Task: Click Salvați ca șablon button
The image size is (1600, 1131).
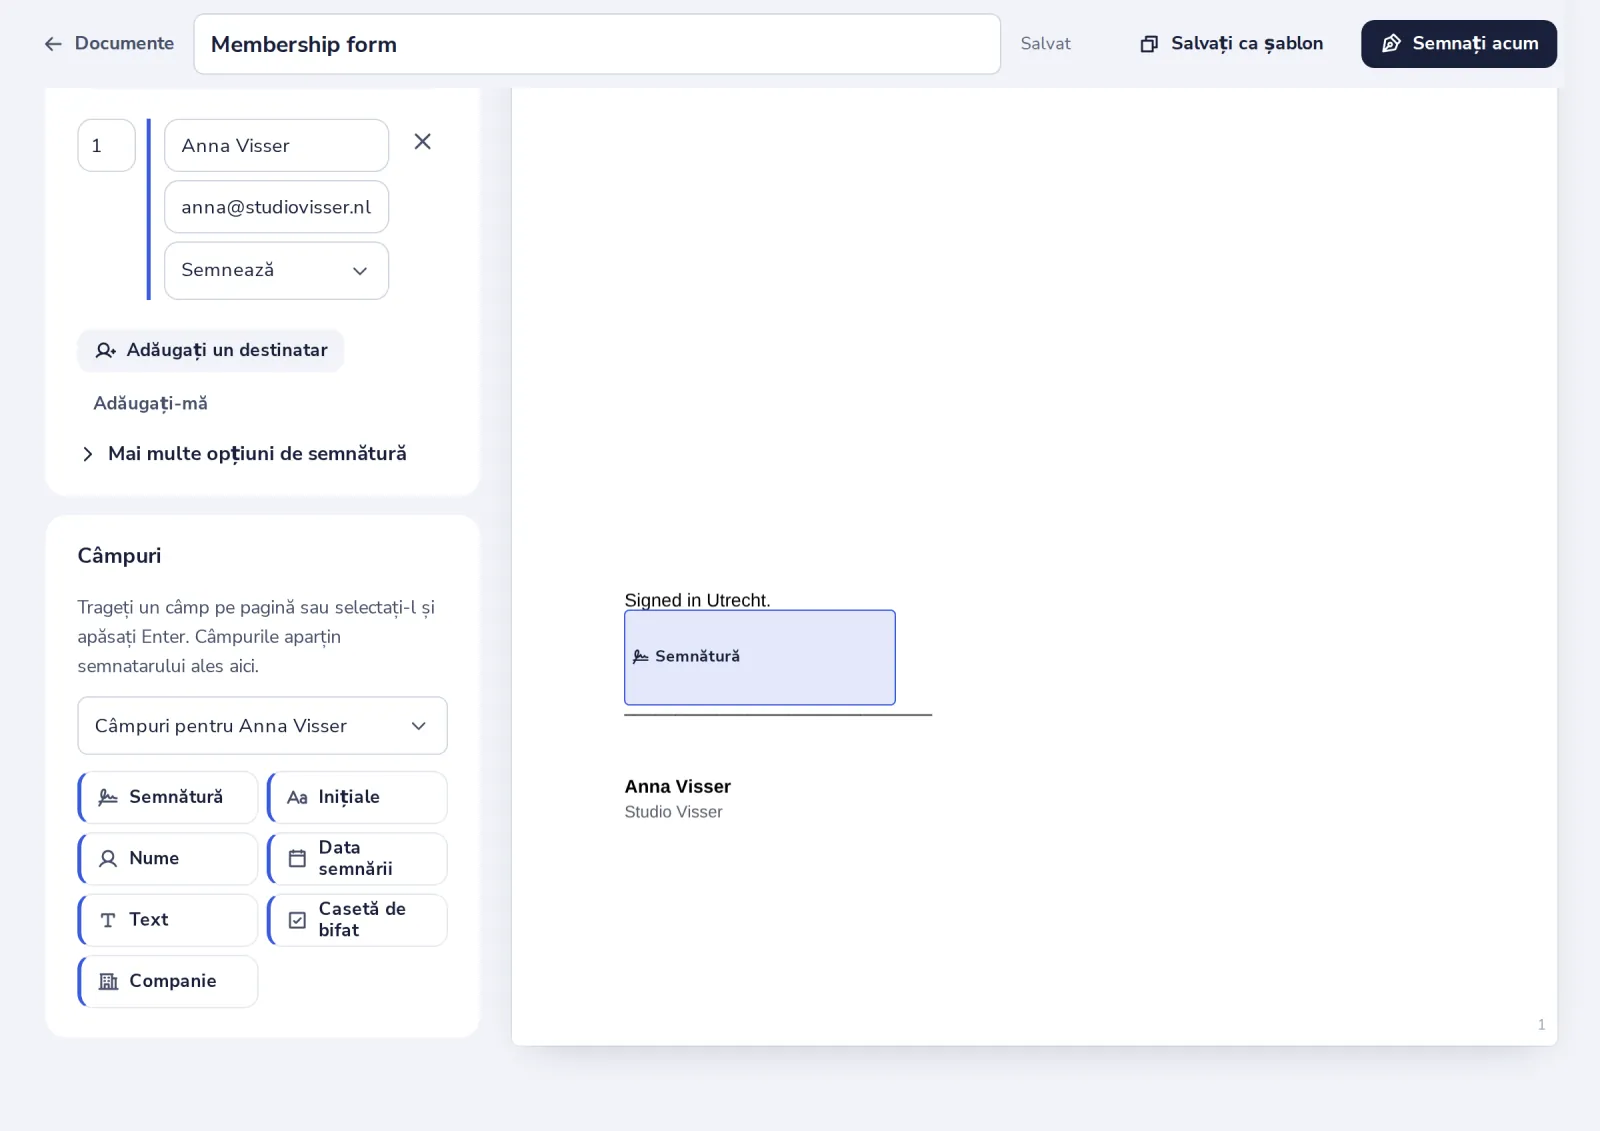Action: pos(1232,44)
